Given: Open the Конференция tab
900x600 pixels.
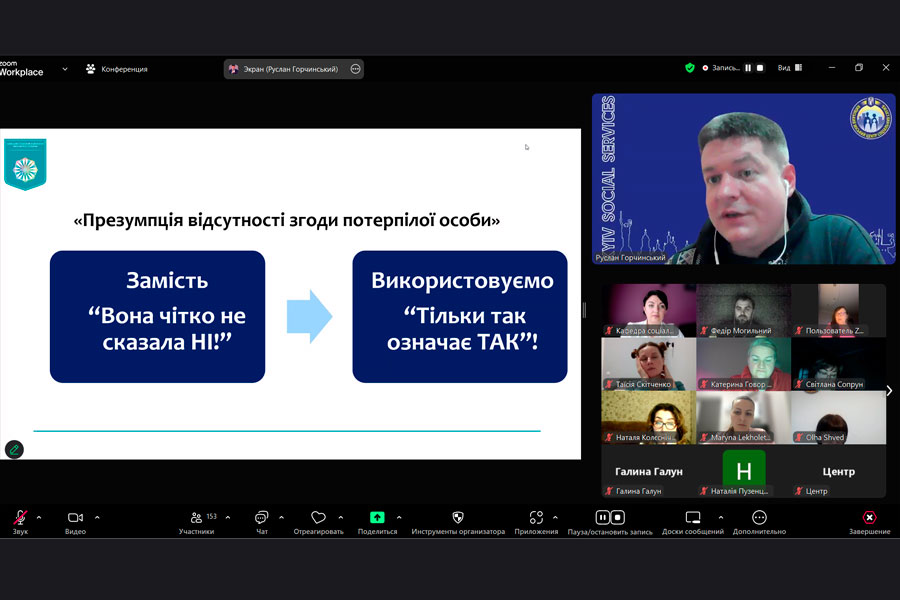Looking at the screenshot, I should (x=117, y=69).
